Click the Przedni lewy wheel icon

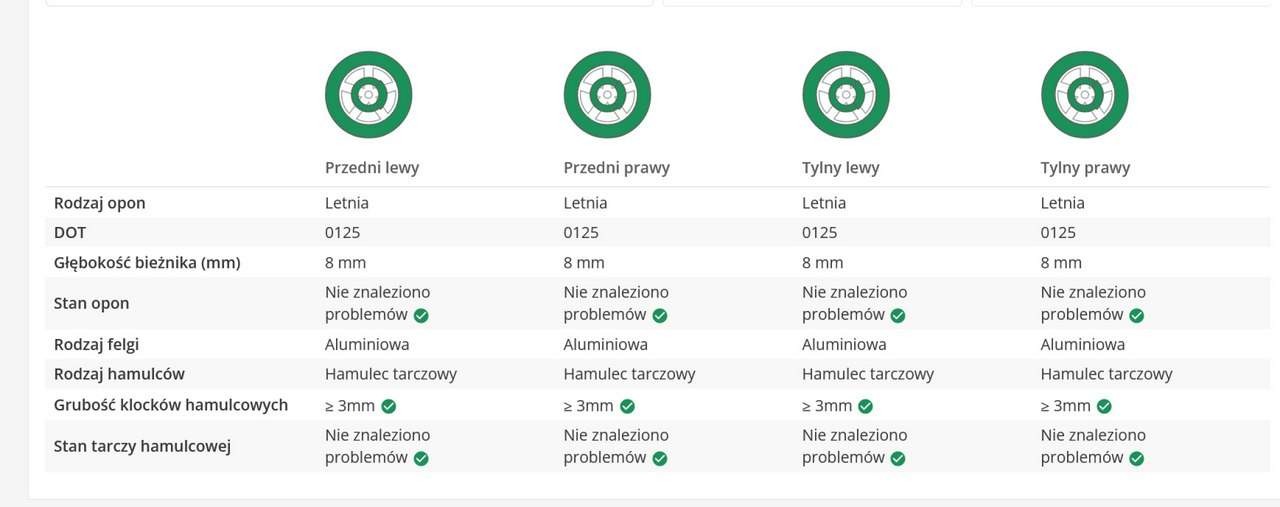click(x=368, y=95)
